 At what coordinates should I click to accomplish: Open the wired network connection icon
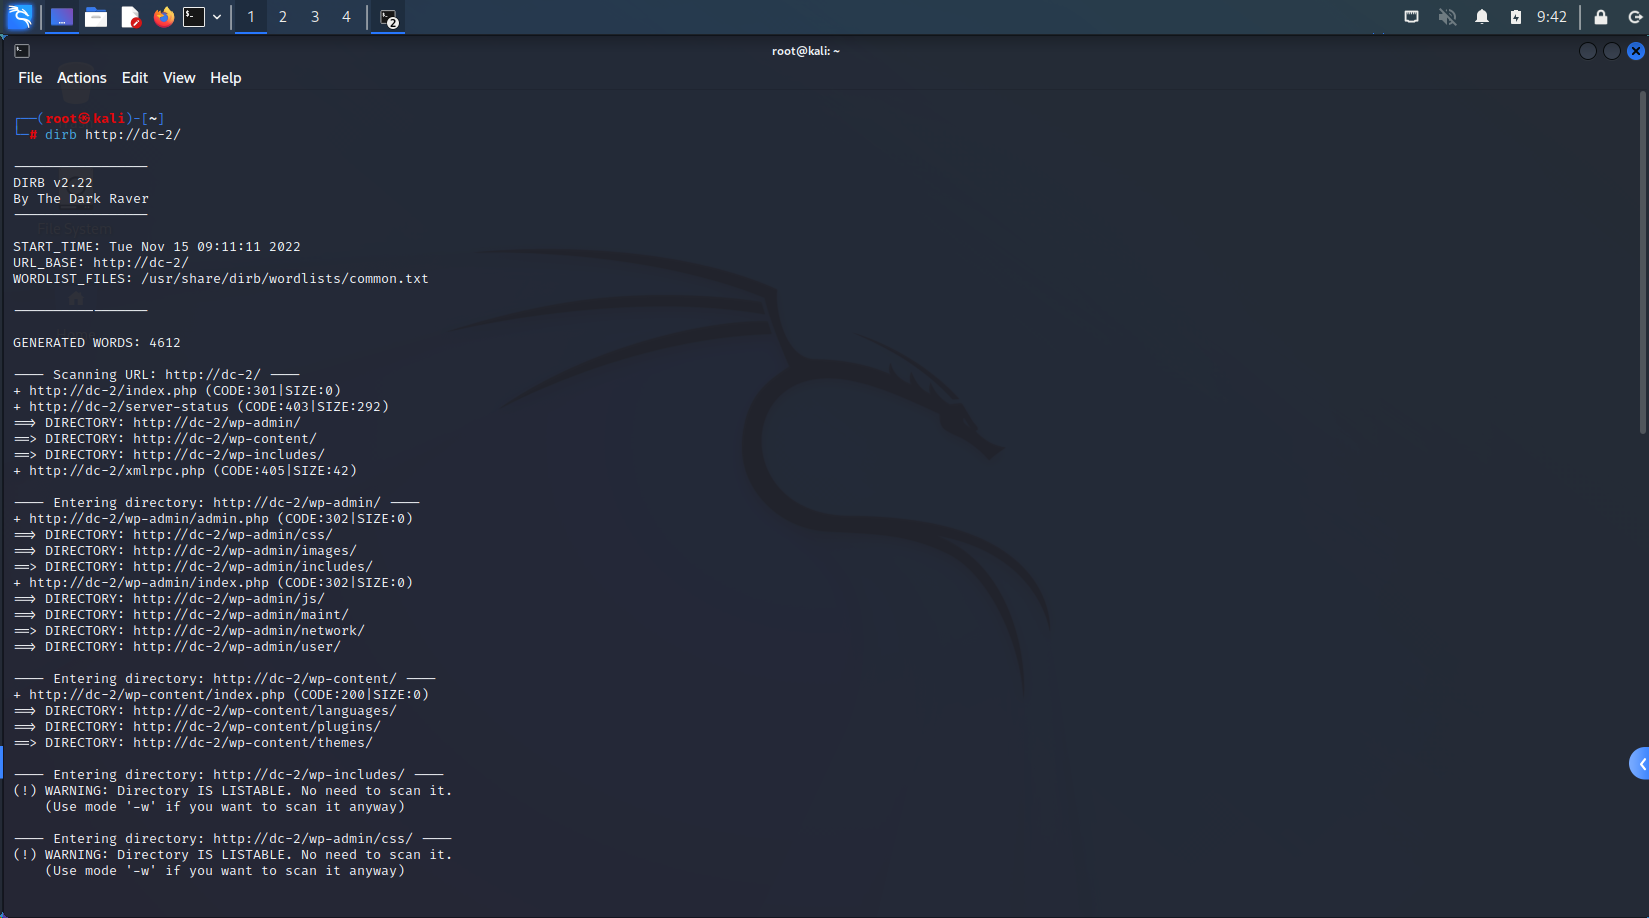pos(1412,17)
